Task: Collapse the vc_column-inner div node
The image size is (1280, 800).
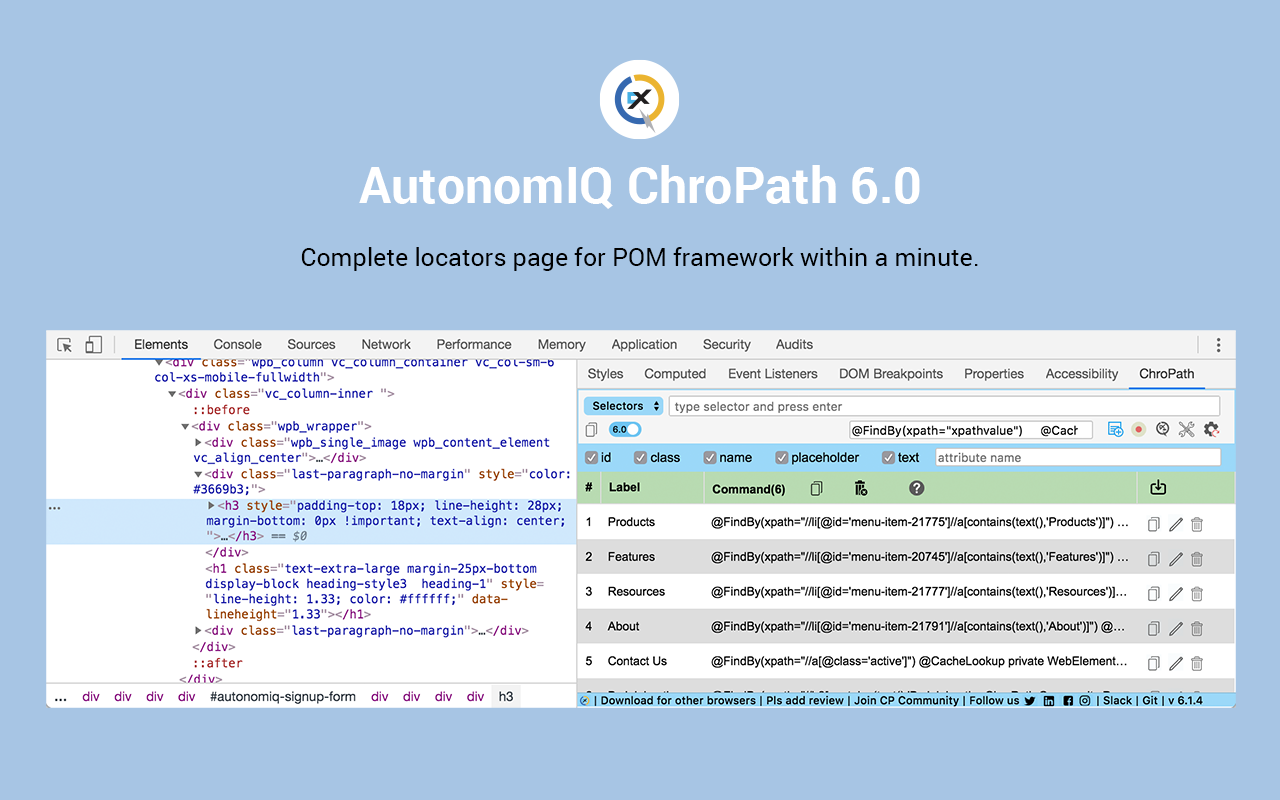Action: (x=172, y=394)
